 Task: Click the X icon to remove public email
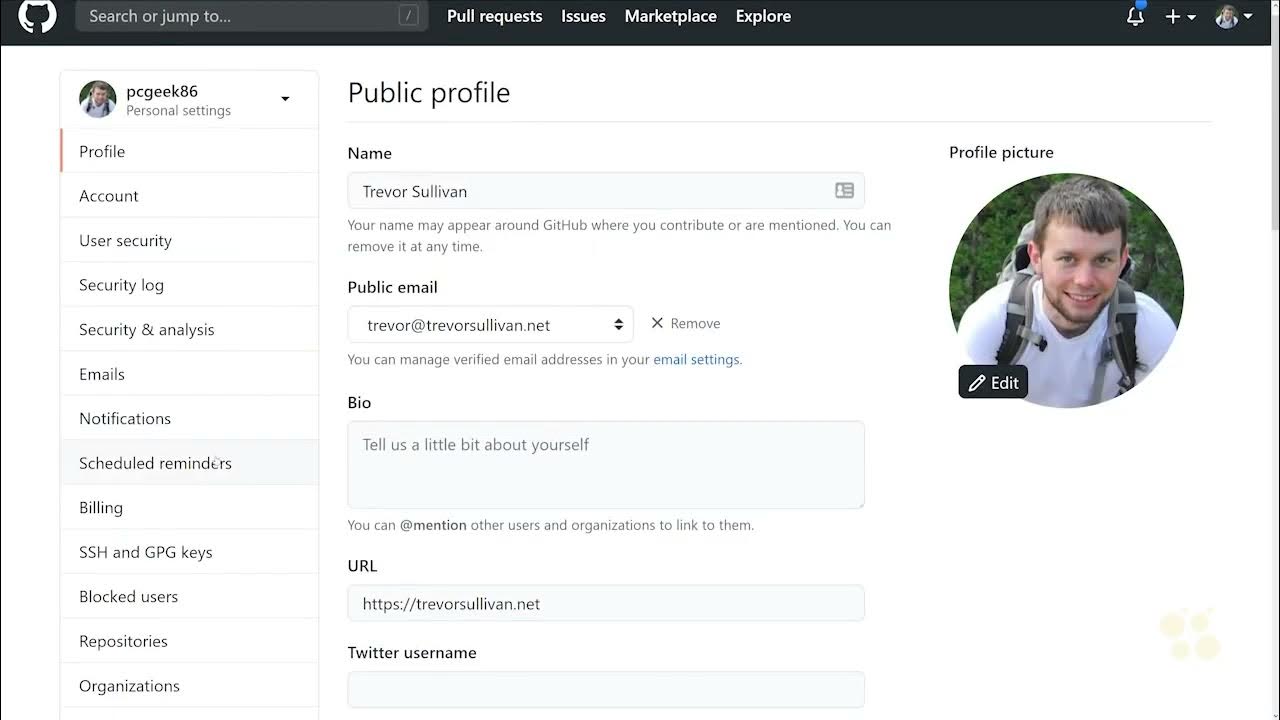657,323
